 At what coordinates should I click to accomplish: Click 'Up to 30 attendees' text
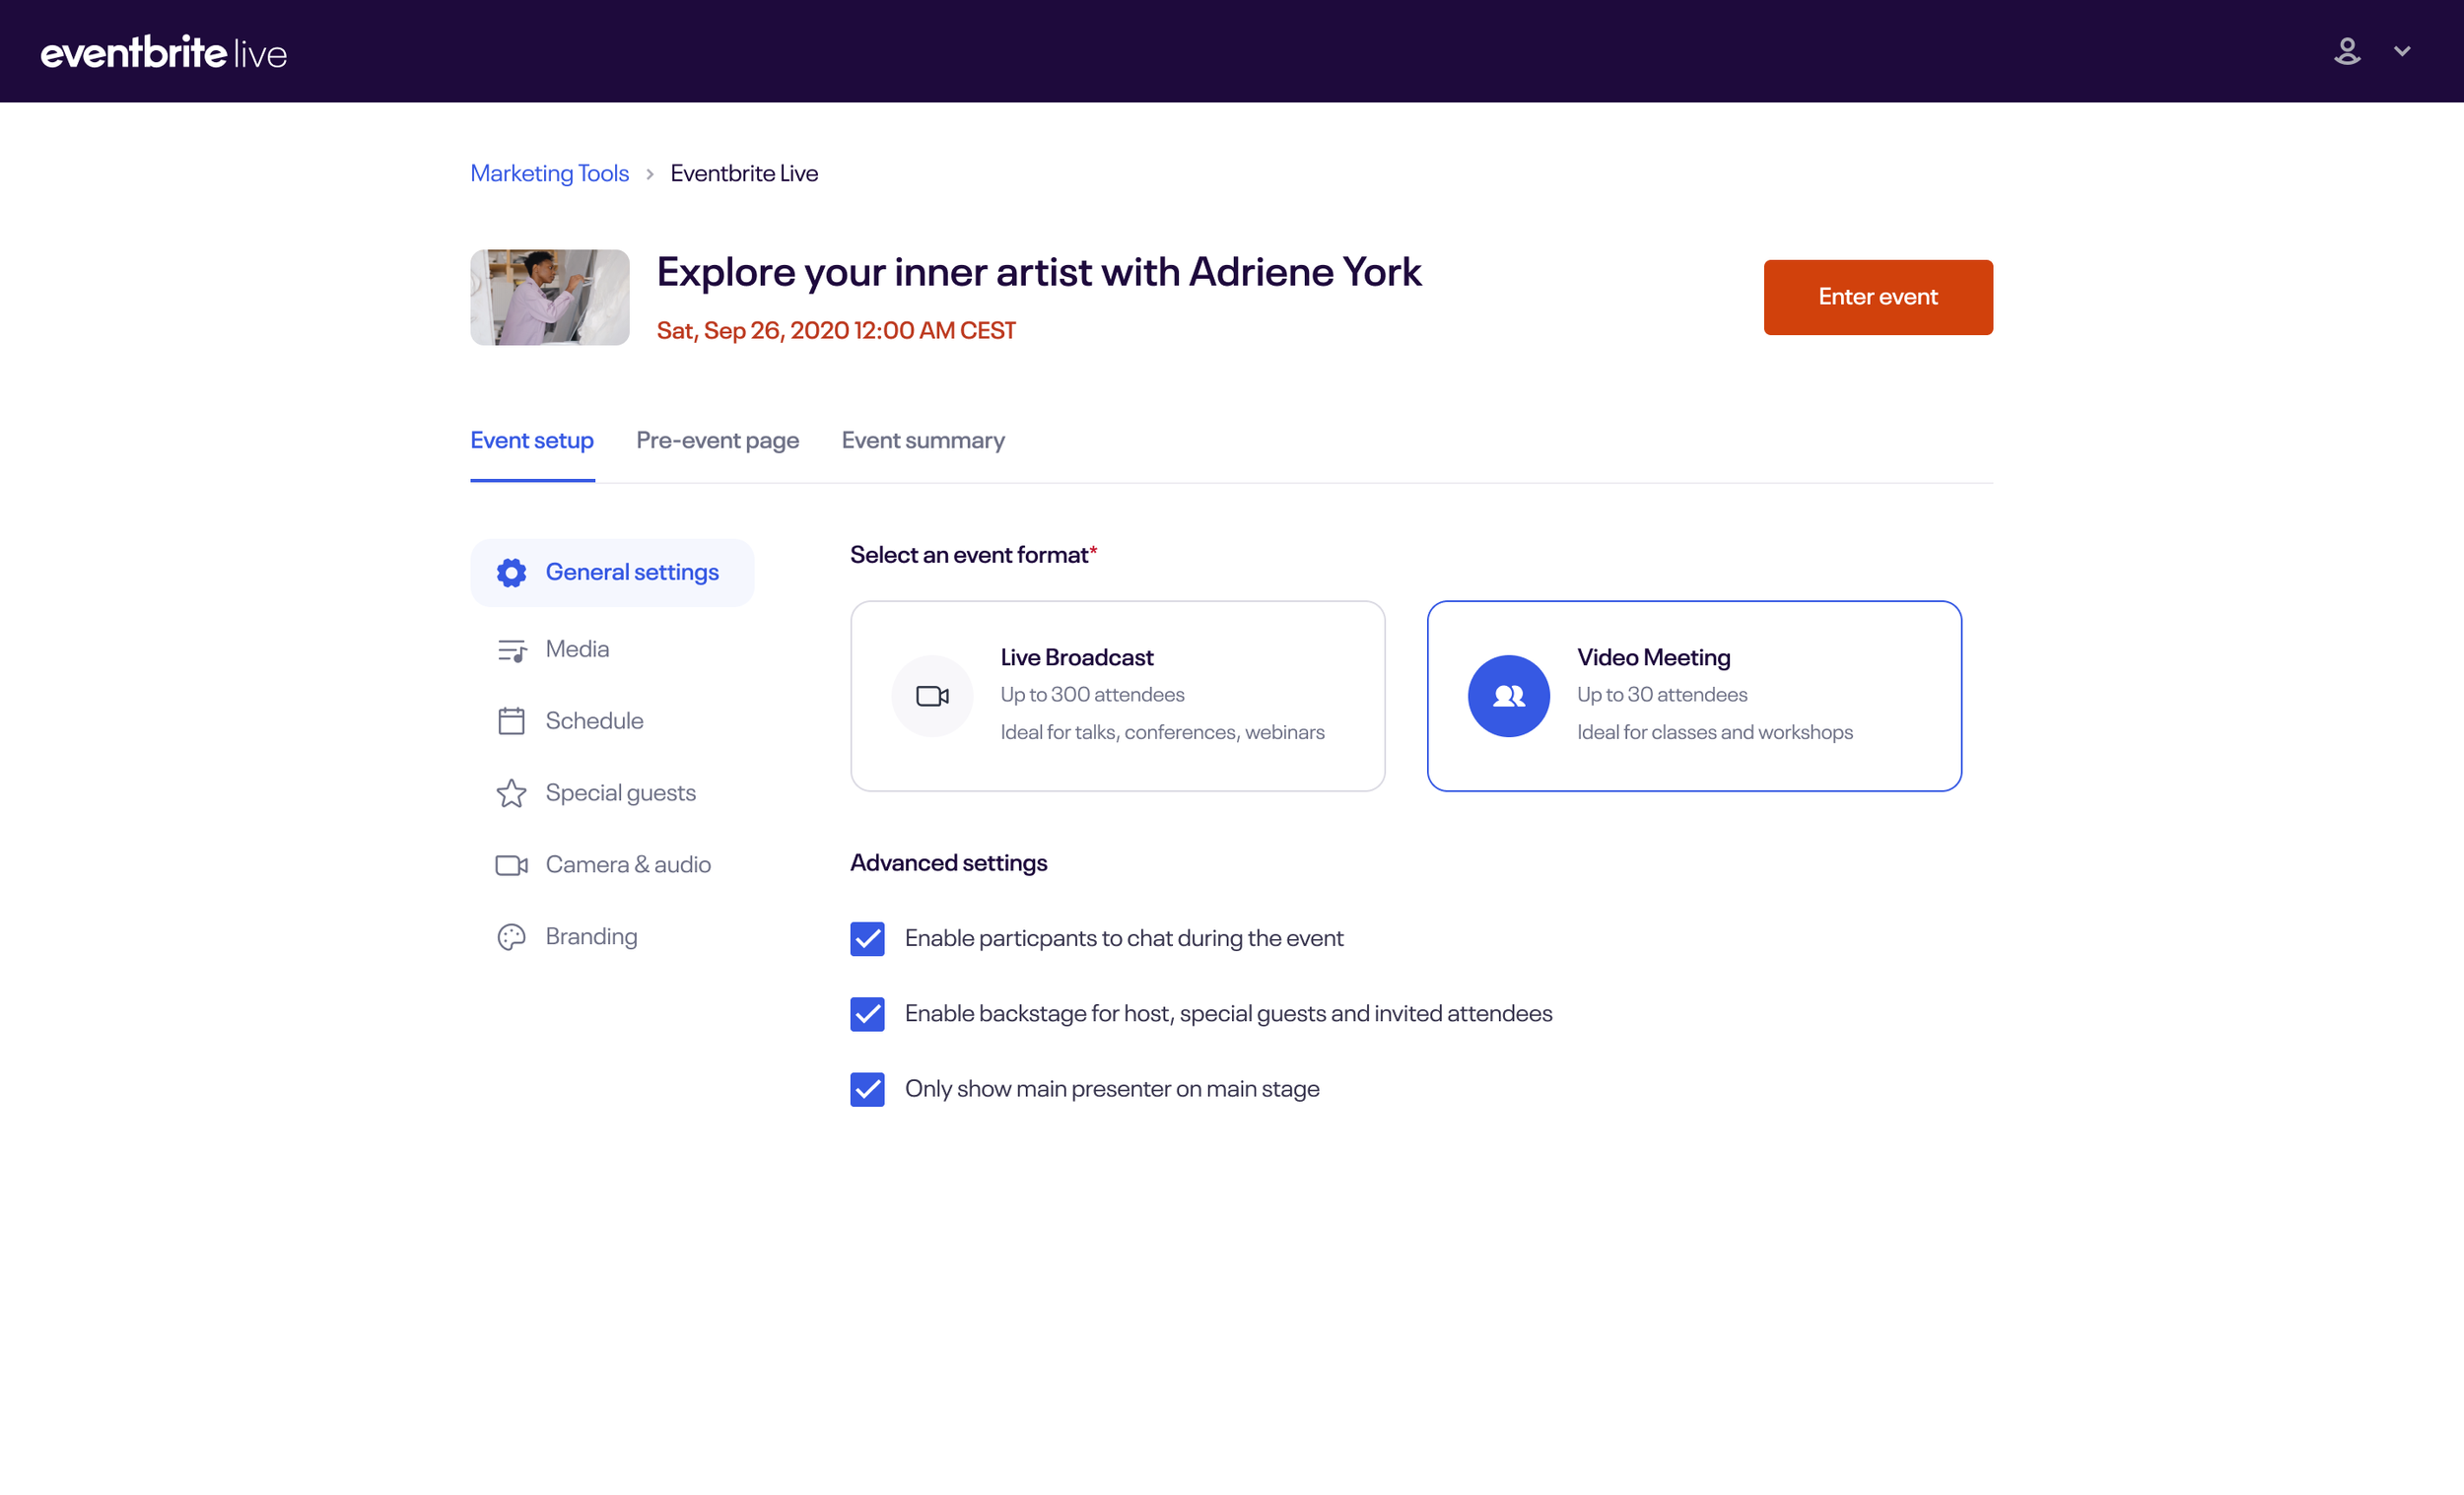point(1662,694)
